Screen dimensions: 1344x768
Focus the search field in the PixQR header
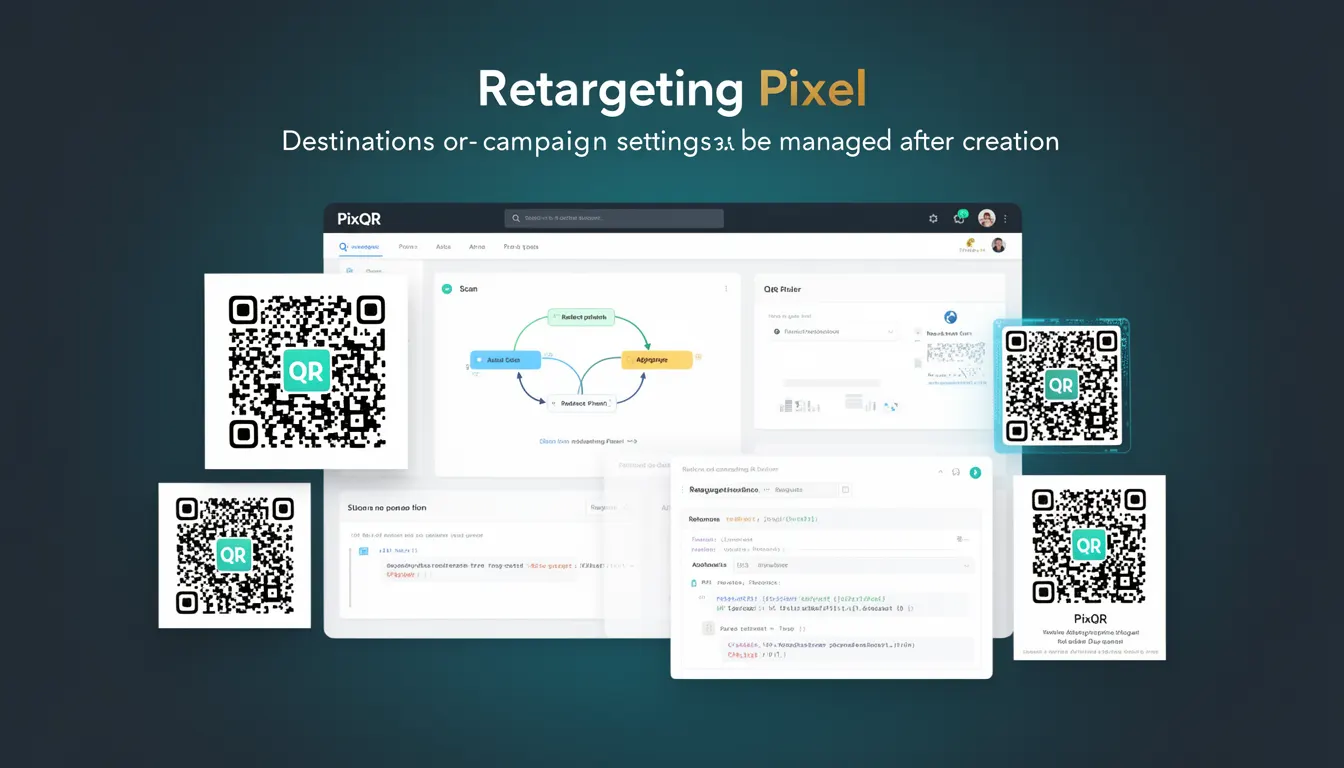click(x=614, y=218)
